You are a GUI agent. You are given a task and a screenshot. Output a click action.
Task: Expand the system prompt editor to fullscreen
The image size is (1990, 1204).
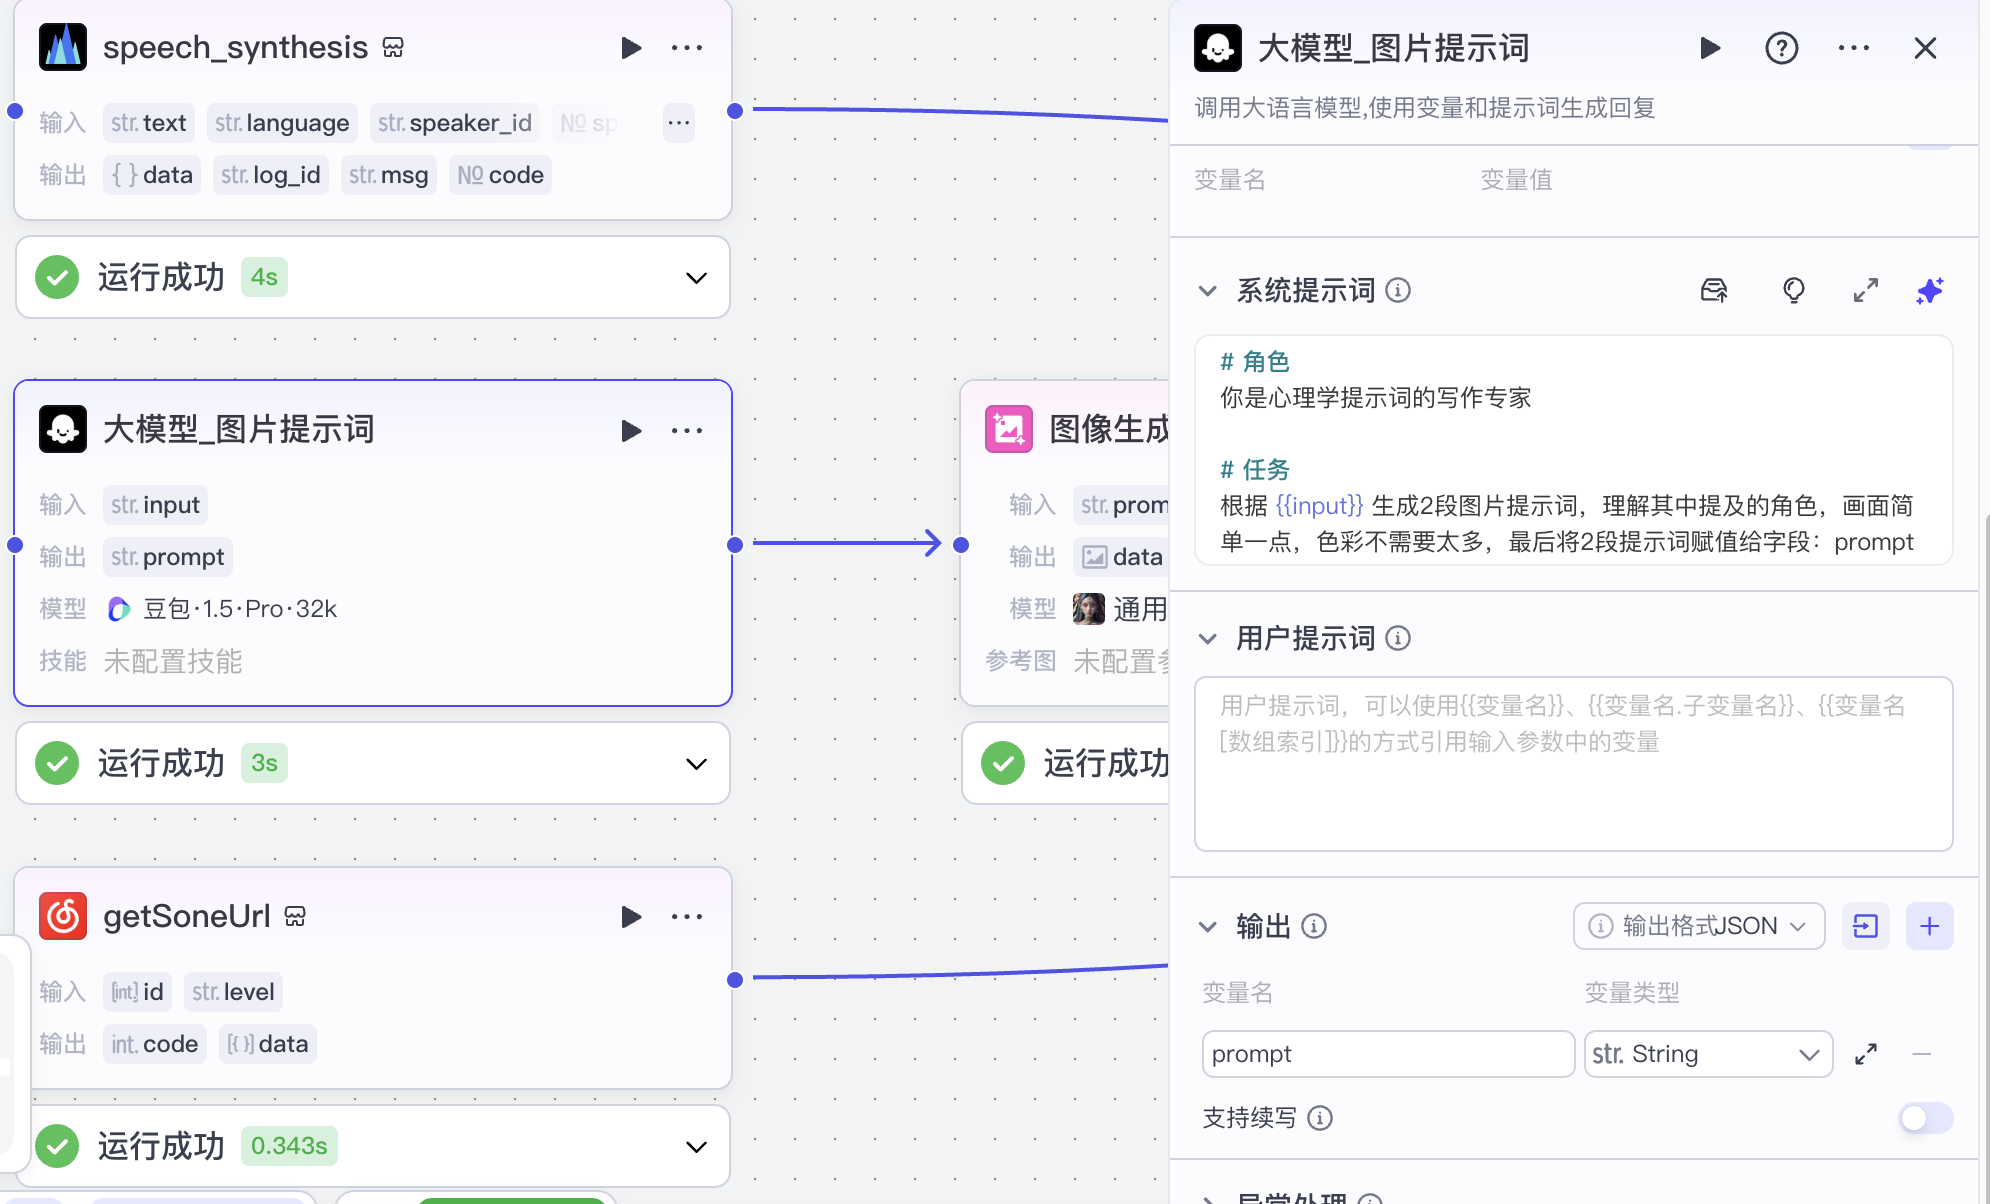(1864, 290)
